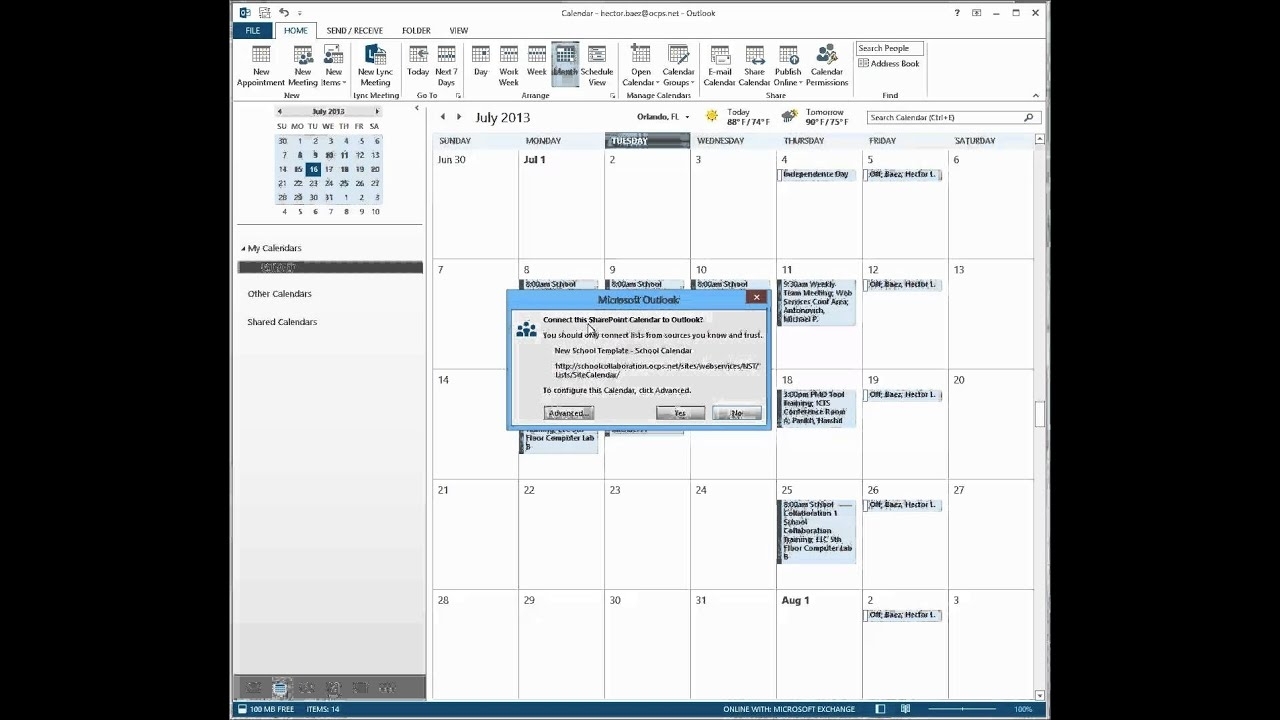Open the FOLDER ribbon tab
The image size is (1280, 720).
[x=416, y=31]
